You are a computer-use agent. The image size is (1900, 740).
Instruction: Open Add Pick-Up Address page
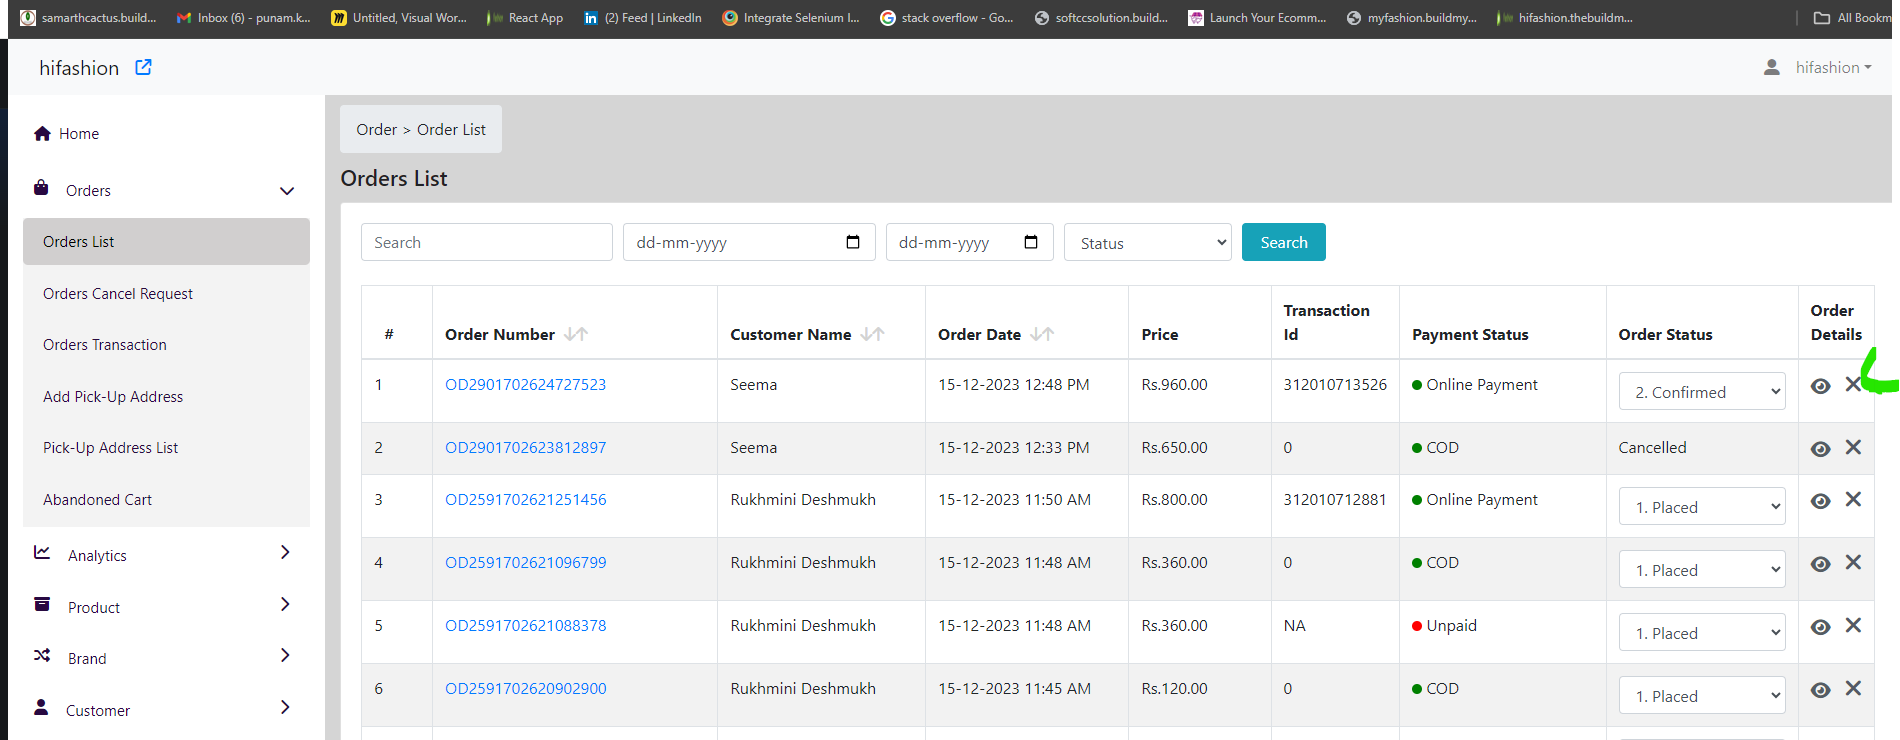coord(113,396)
